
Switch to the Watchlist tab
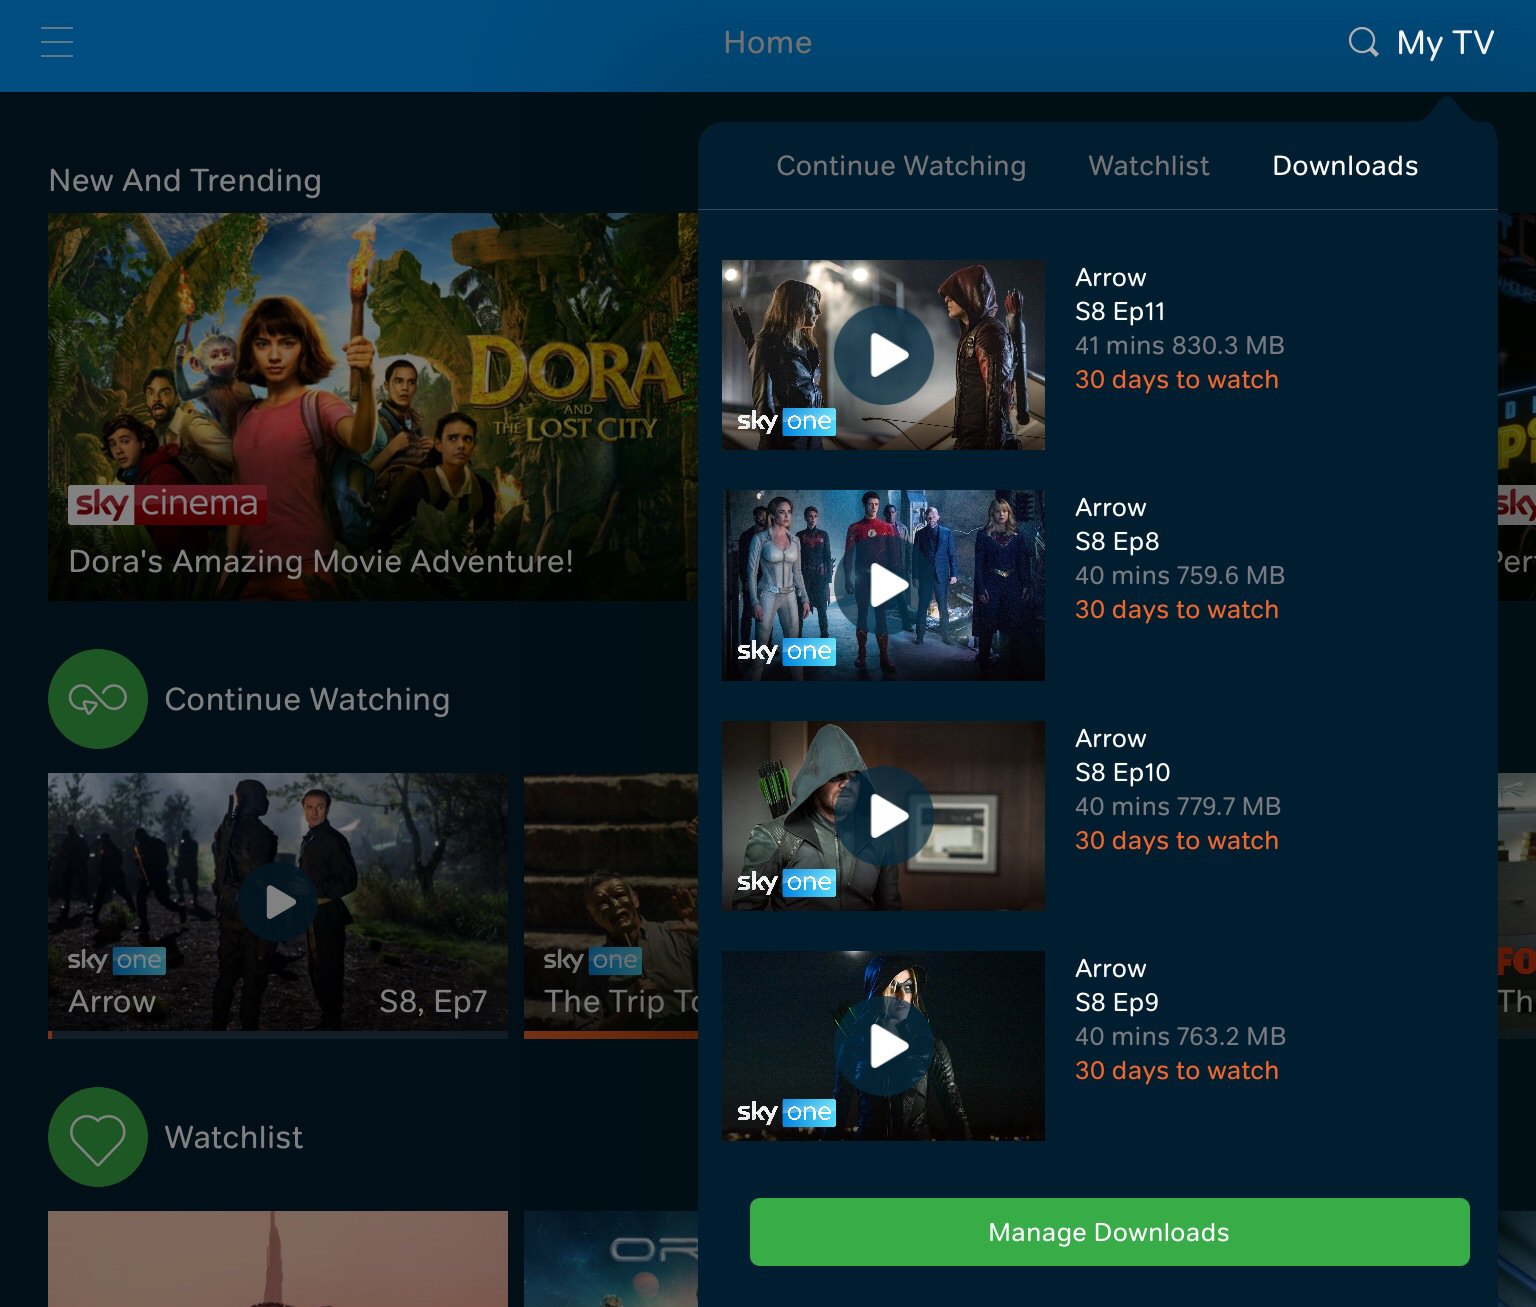tap(1149, 166)
